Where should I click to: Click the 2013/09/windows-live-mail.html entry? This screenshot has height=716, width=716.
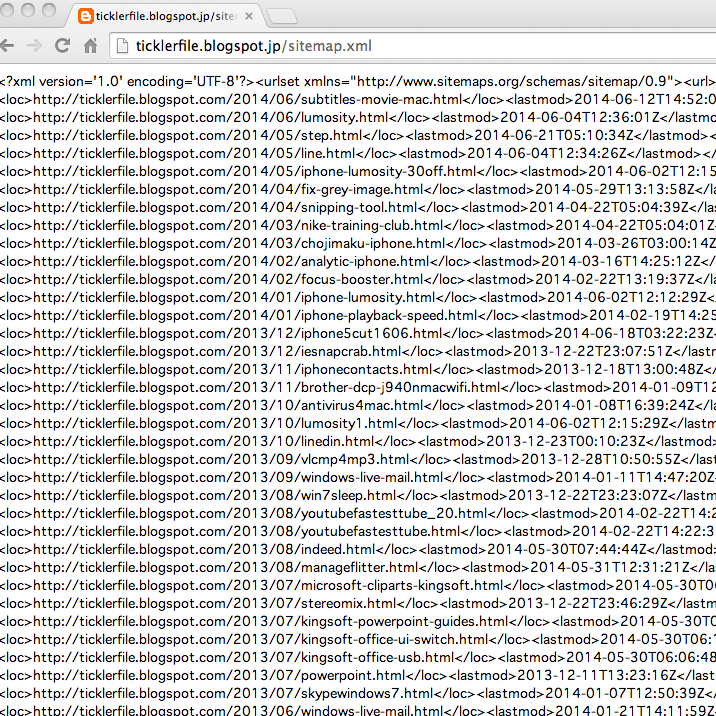(358, 478)
